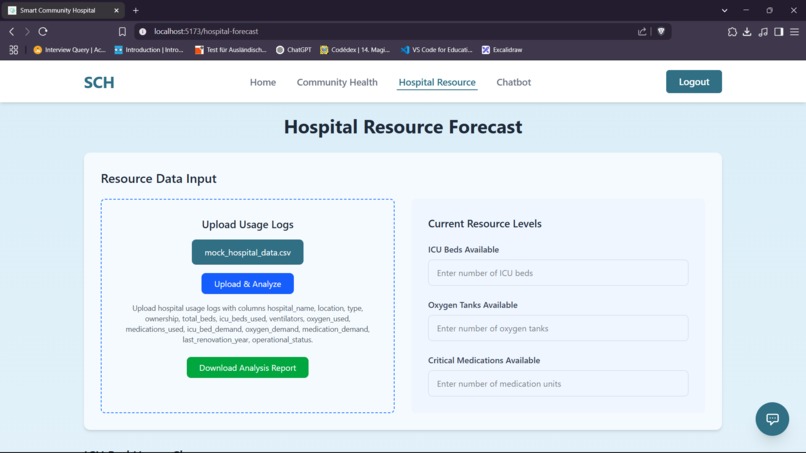Click the Current Resource Levels title
Image resolution: width=806 pixels, height=453 pixels.
pyautogui.click(x=485, y=224)
